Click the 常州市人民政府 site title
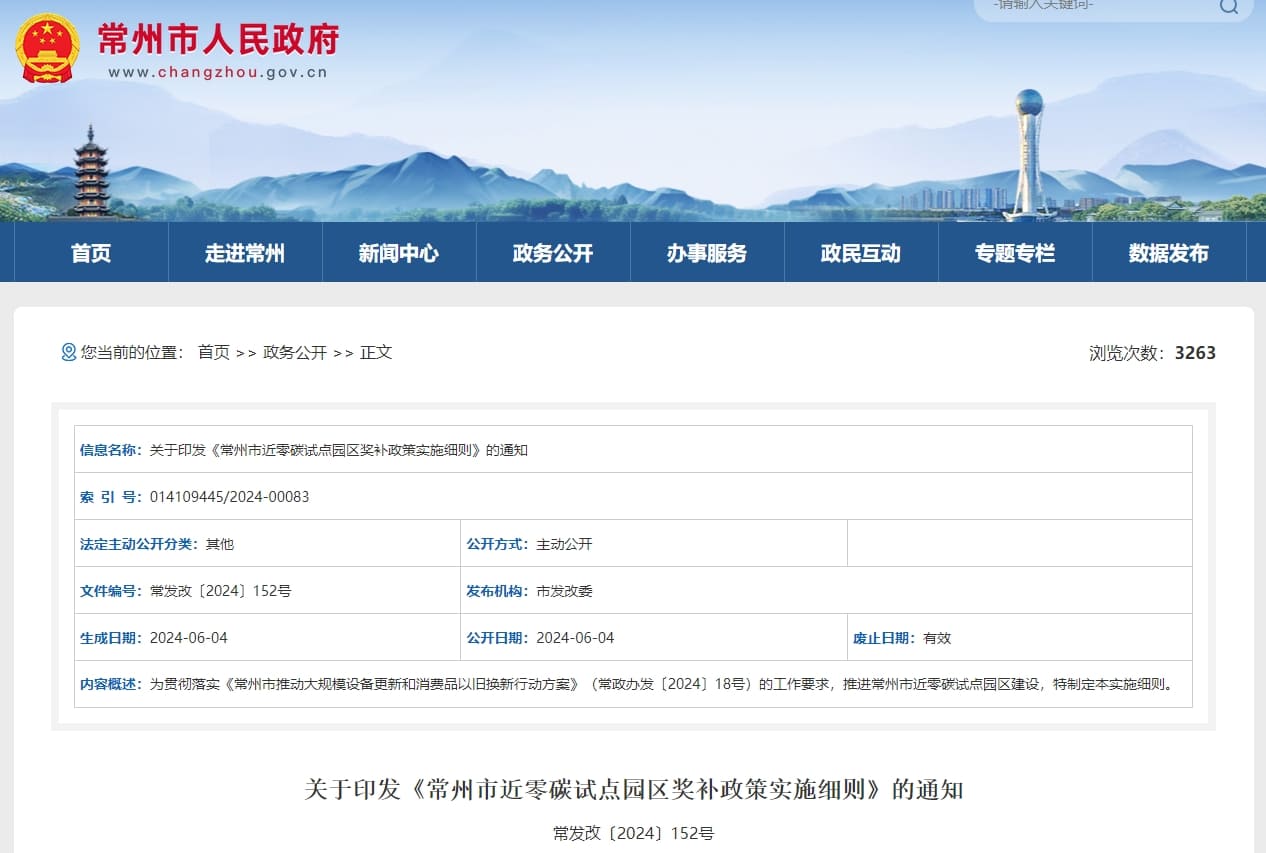Image resolution: width=1266 pixels, height=853 pixels. [218, 39]
